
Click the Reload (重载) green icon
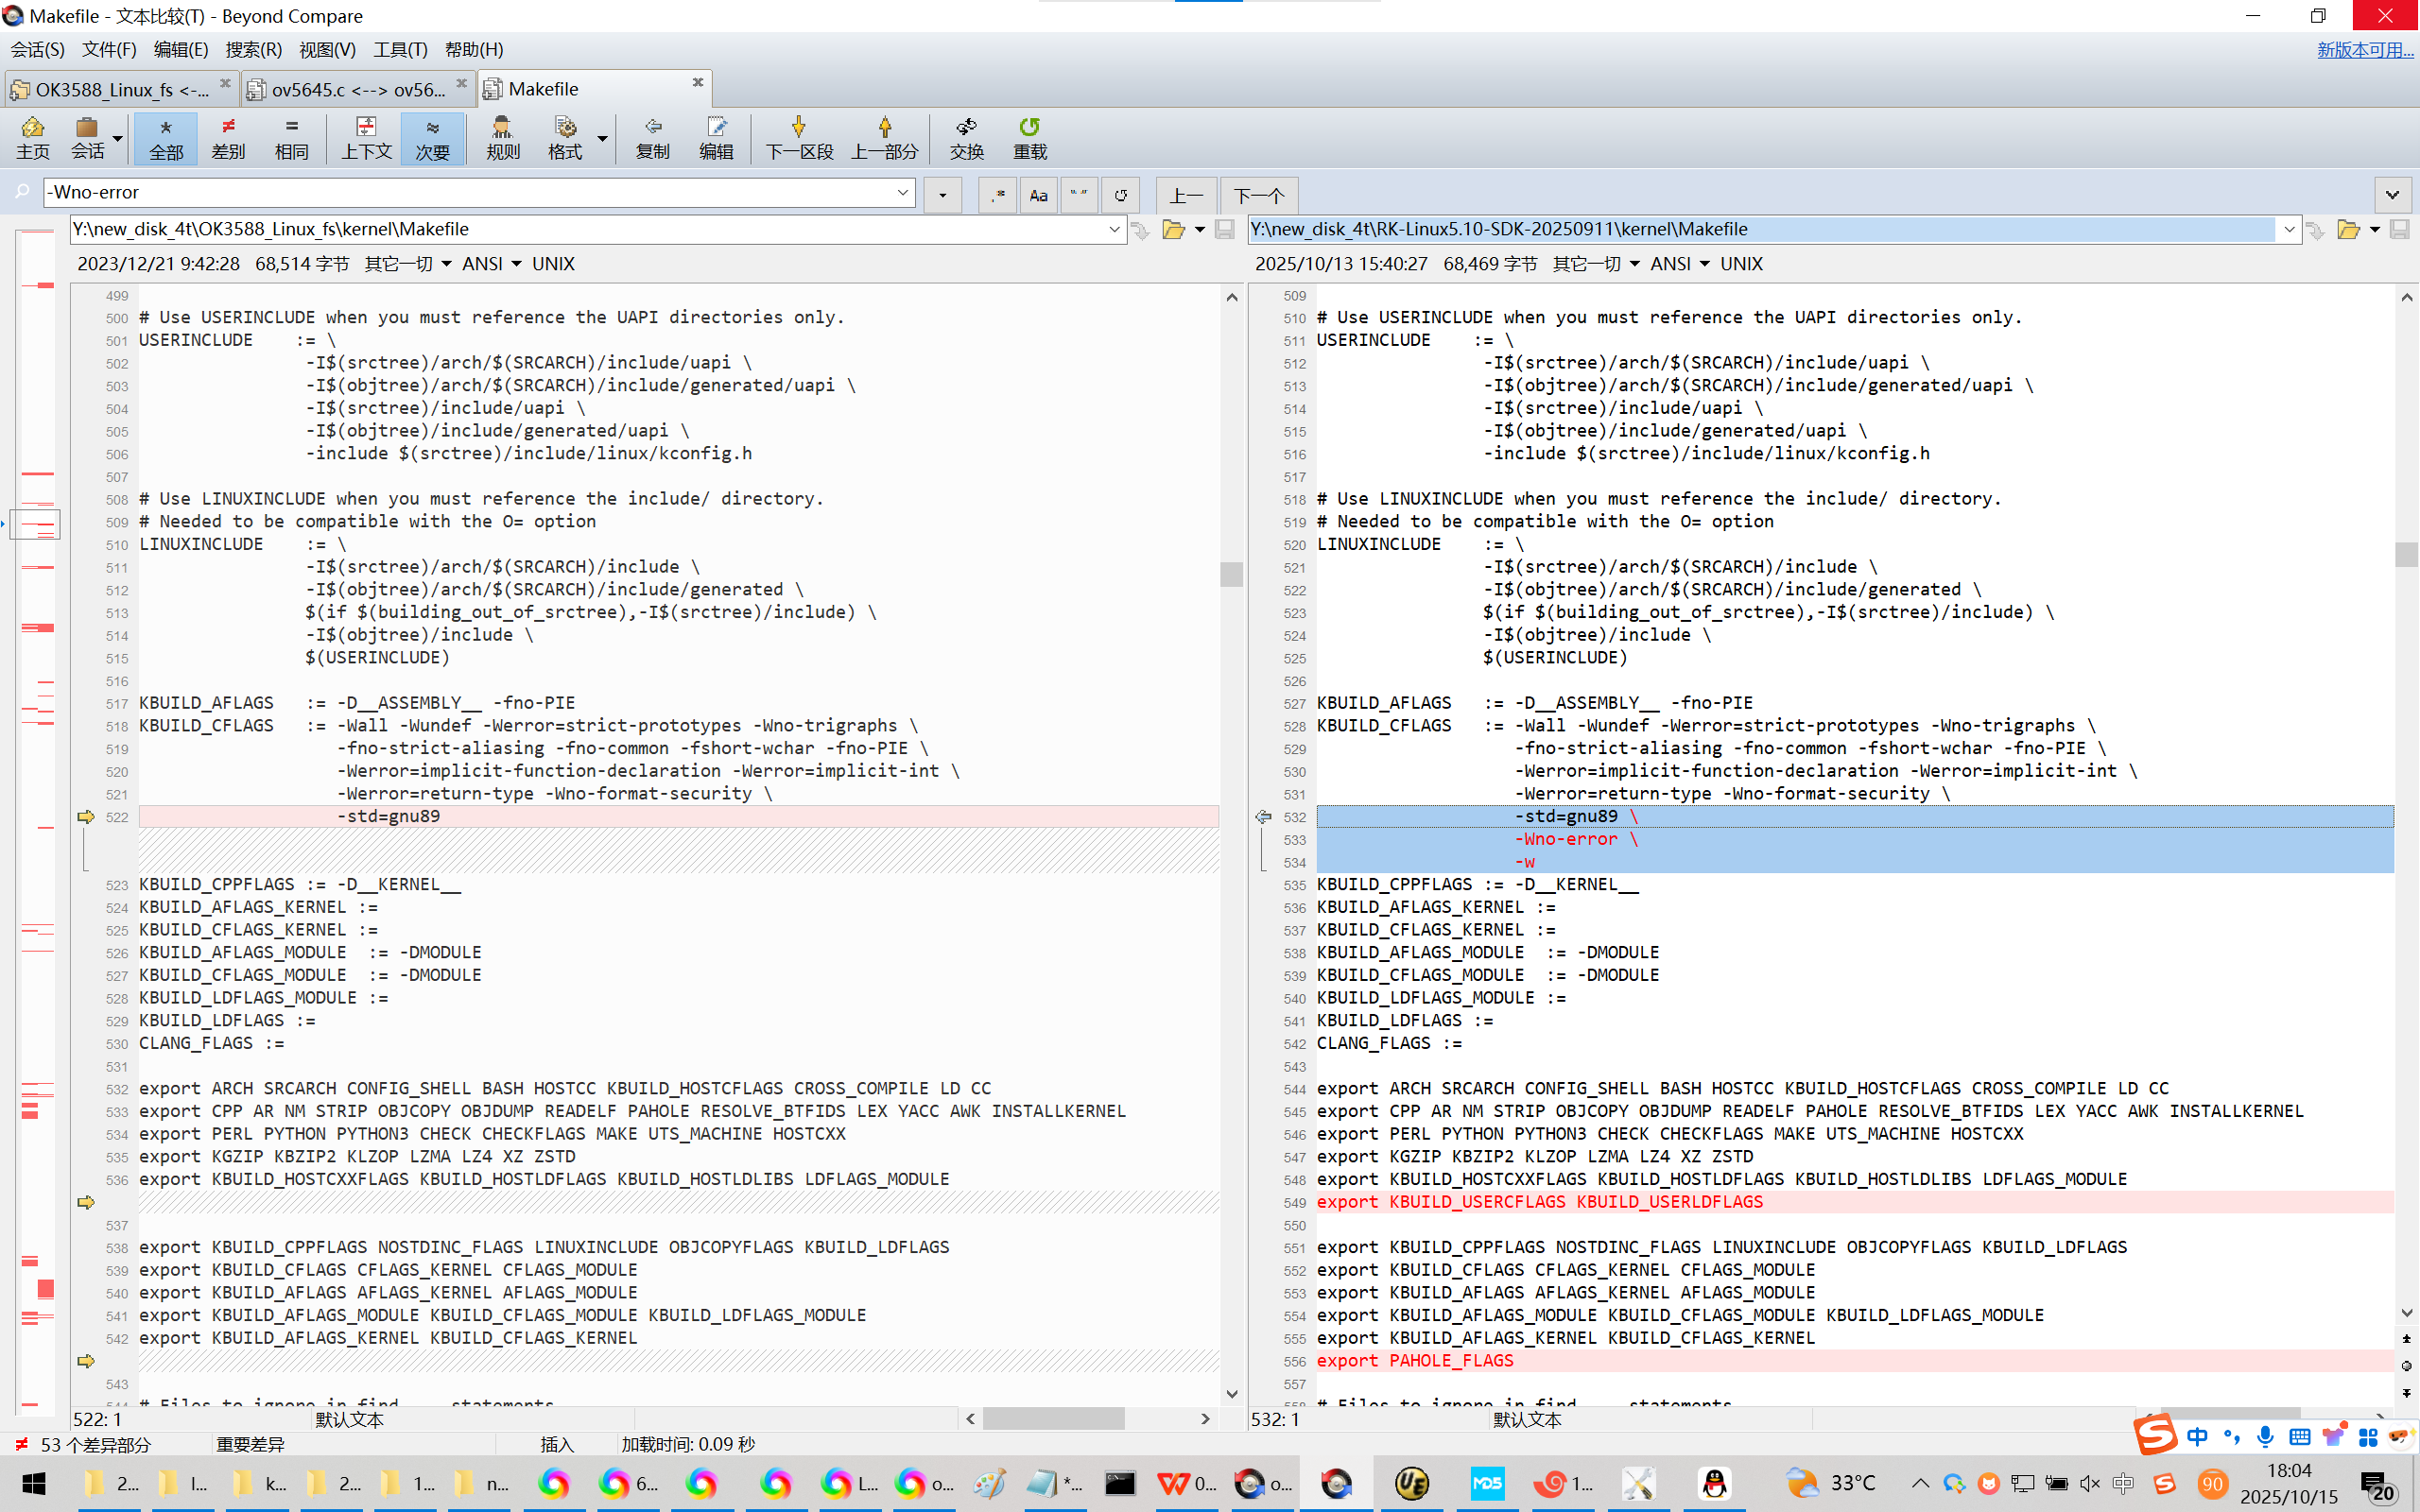pyautogui.click(x=1029, y=137)
